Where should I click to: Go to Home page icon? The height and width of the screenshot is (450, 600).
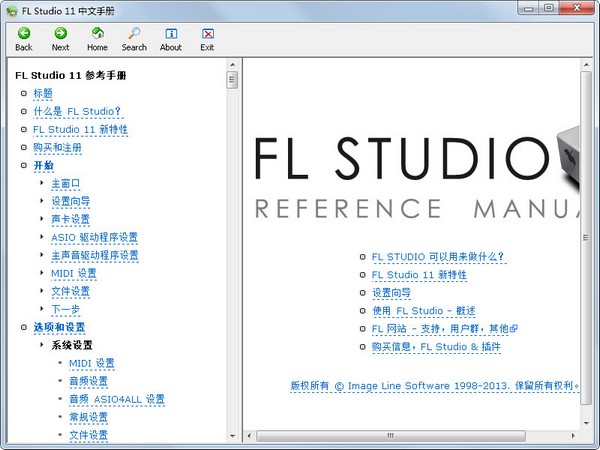(x=97, y=38)
